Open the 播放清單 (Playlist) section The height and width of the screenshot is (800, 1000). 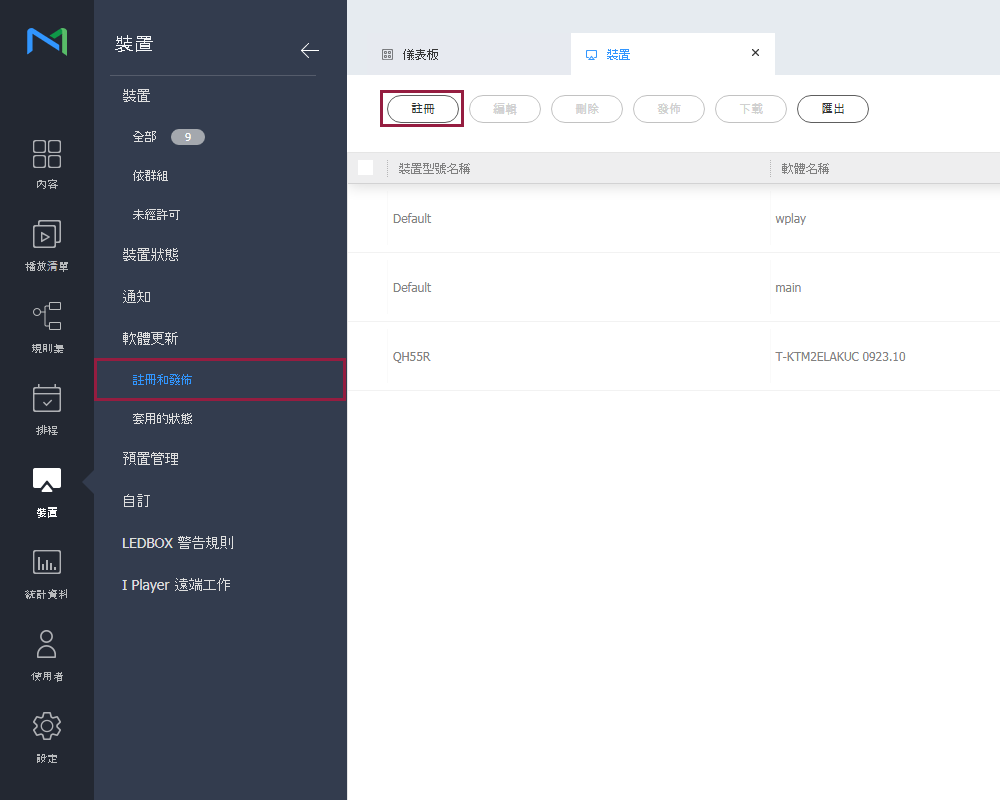pos(47,246)
